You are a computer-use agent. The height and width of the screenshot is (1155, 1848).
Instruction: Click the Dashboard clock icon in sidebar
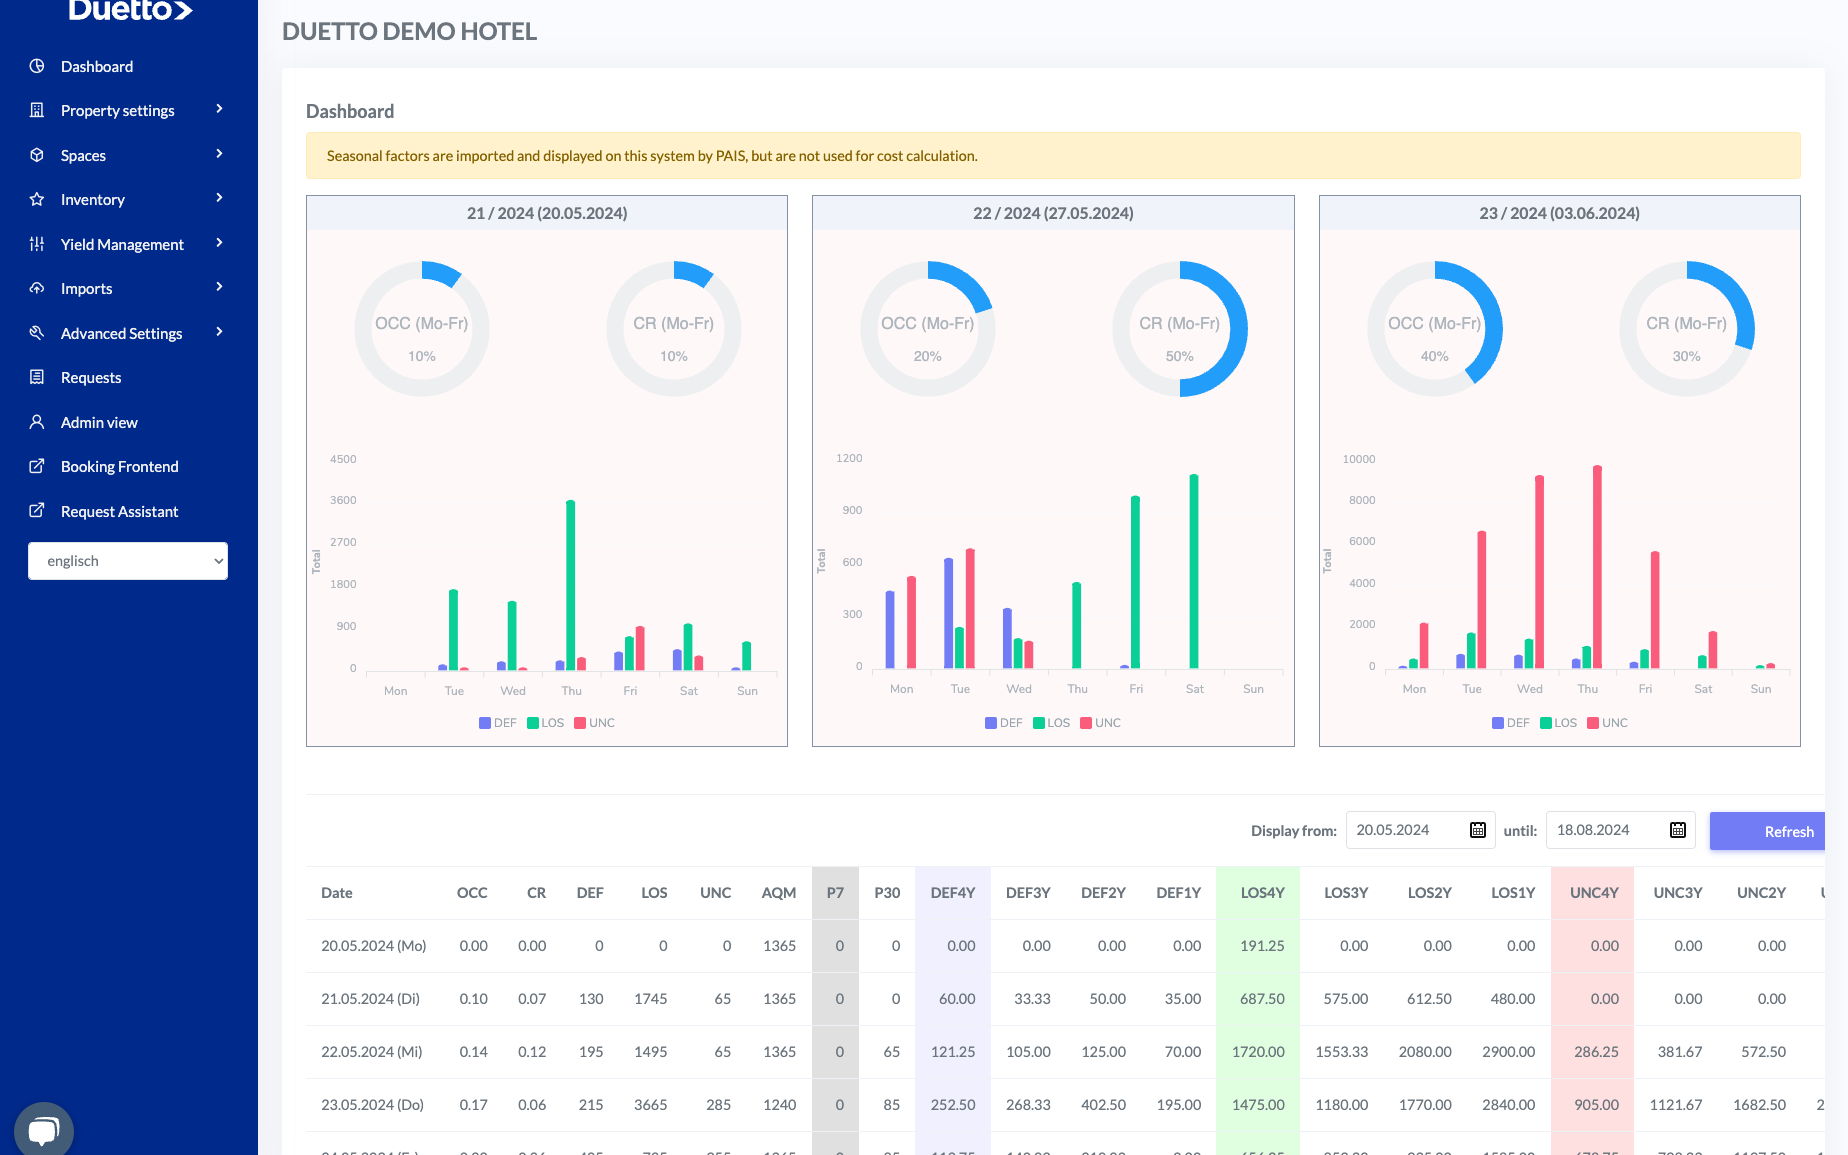click(x=37, y=66)
